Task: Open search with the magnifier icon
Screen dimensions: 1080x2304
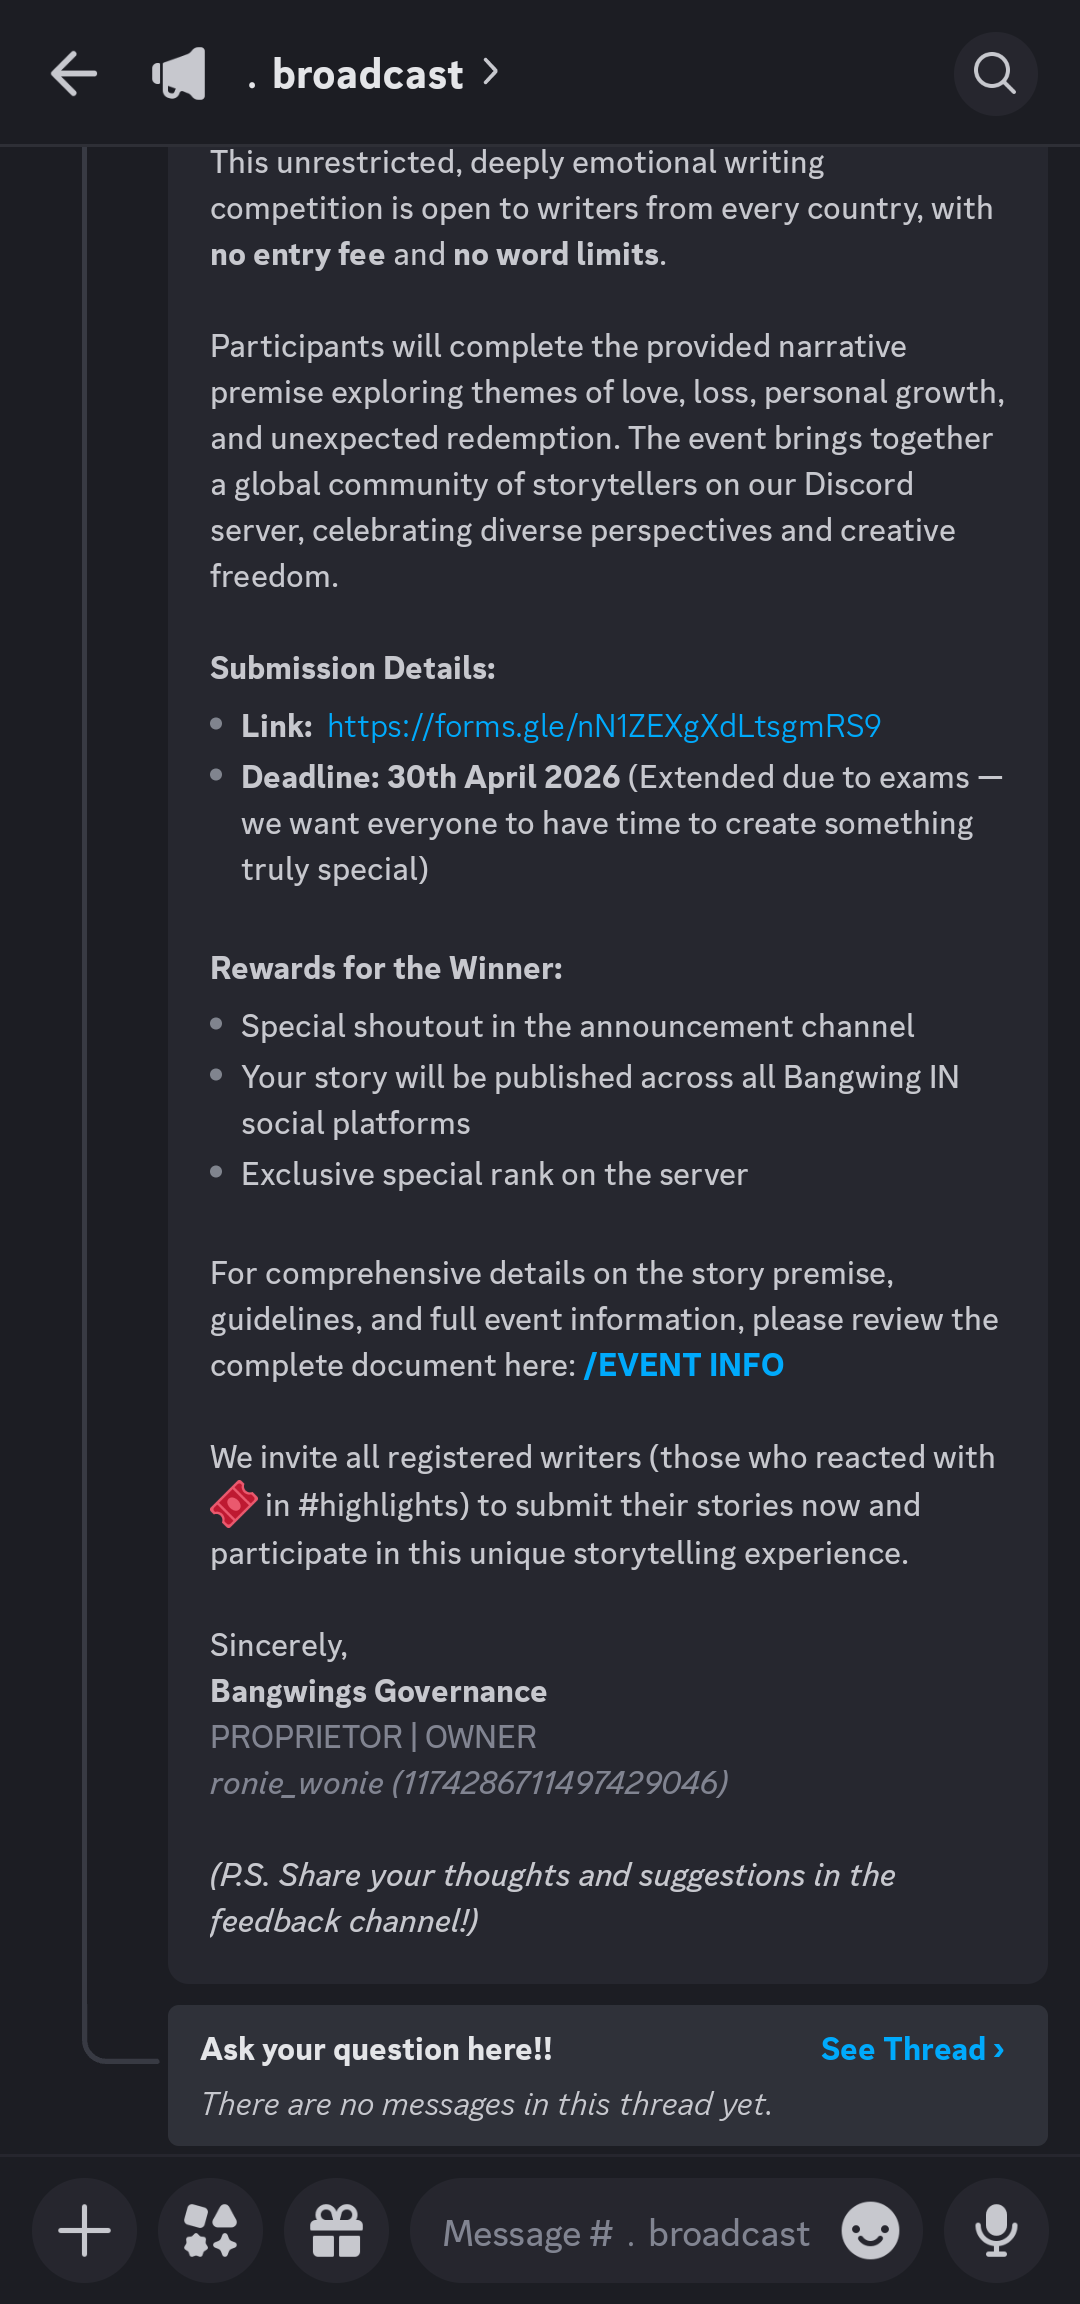Action: [994, 73]
